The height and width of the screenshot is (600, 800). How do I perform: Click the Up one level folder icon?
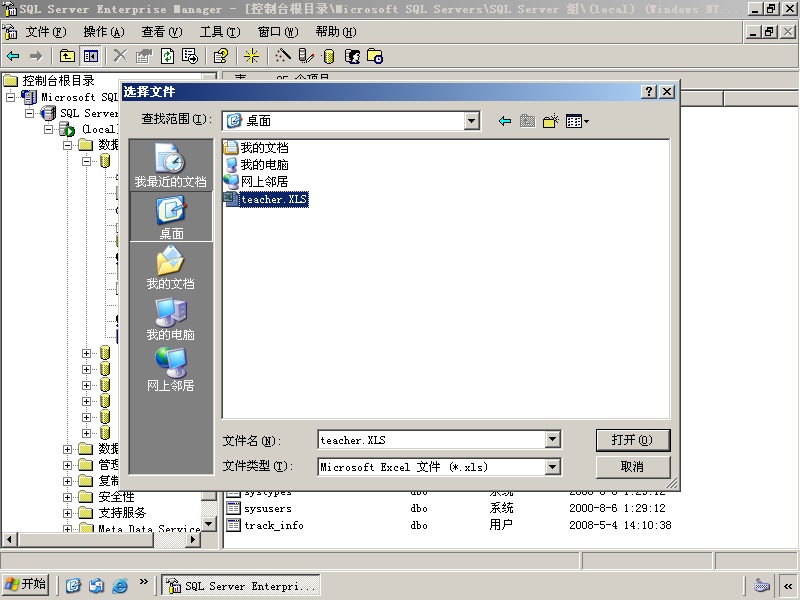pyautogui.click(x=67, y=56)
